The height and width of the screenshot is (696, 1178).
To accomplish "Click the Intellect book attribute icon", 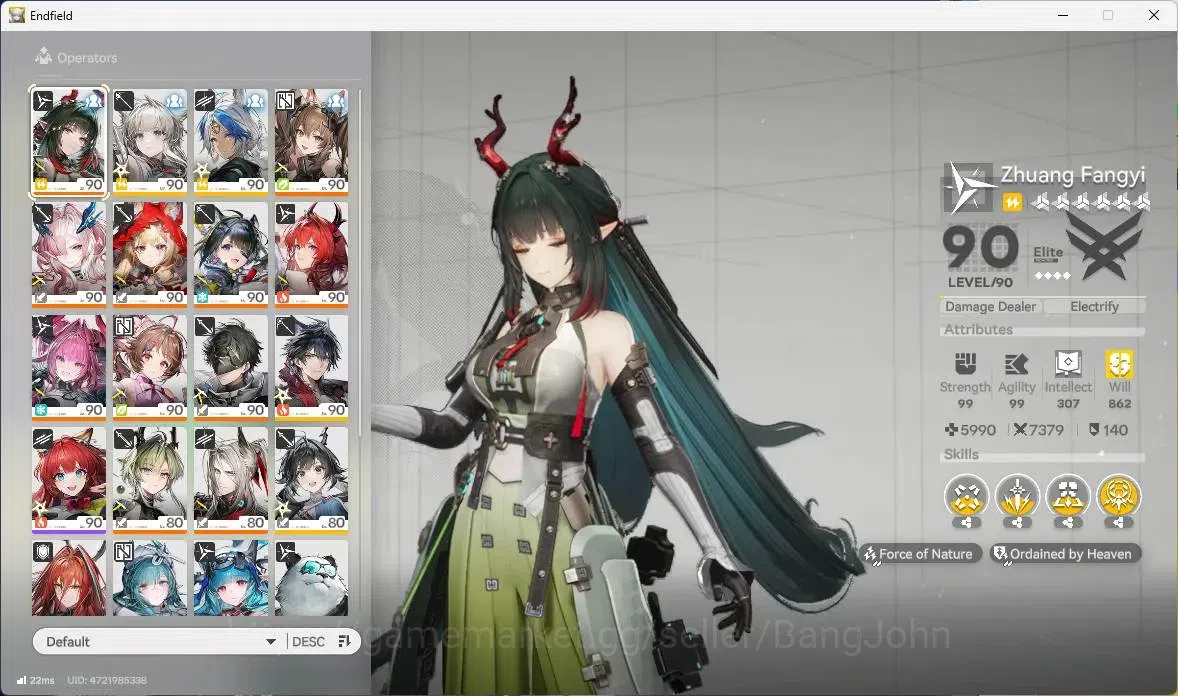I will pos(1068,364).
